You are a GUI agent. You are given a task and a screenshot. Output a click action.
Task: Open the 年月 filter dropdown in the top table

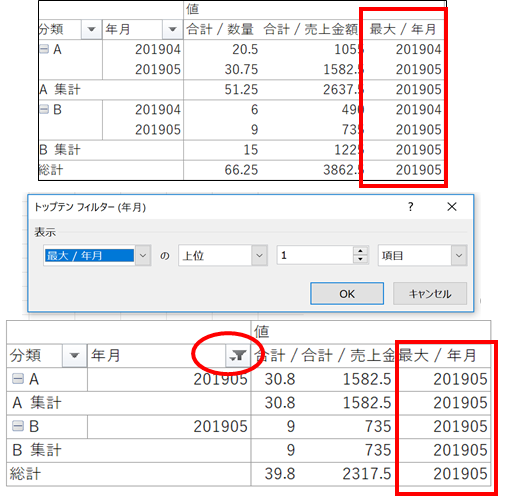coord(173,29)
